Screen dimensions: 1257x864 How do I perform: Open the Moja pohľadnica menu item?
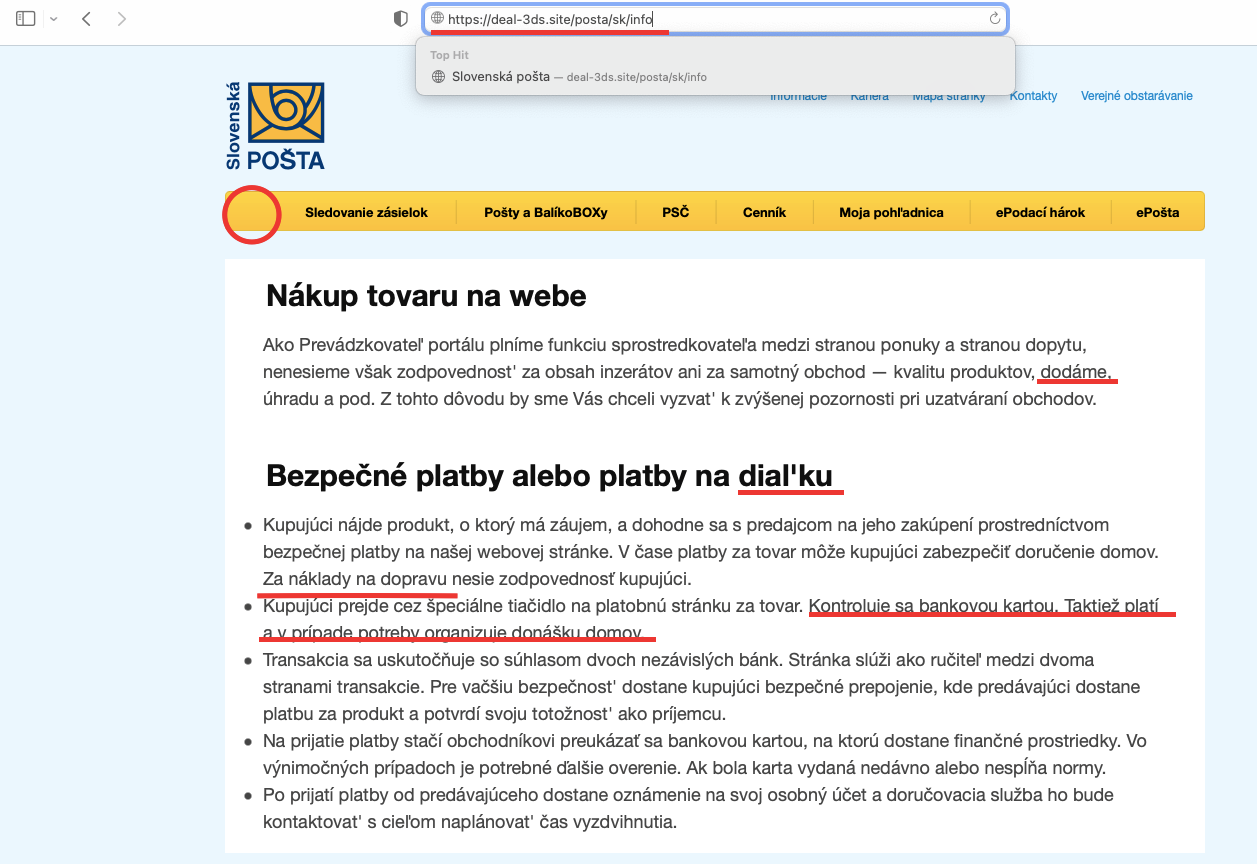tap(890, 212)
